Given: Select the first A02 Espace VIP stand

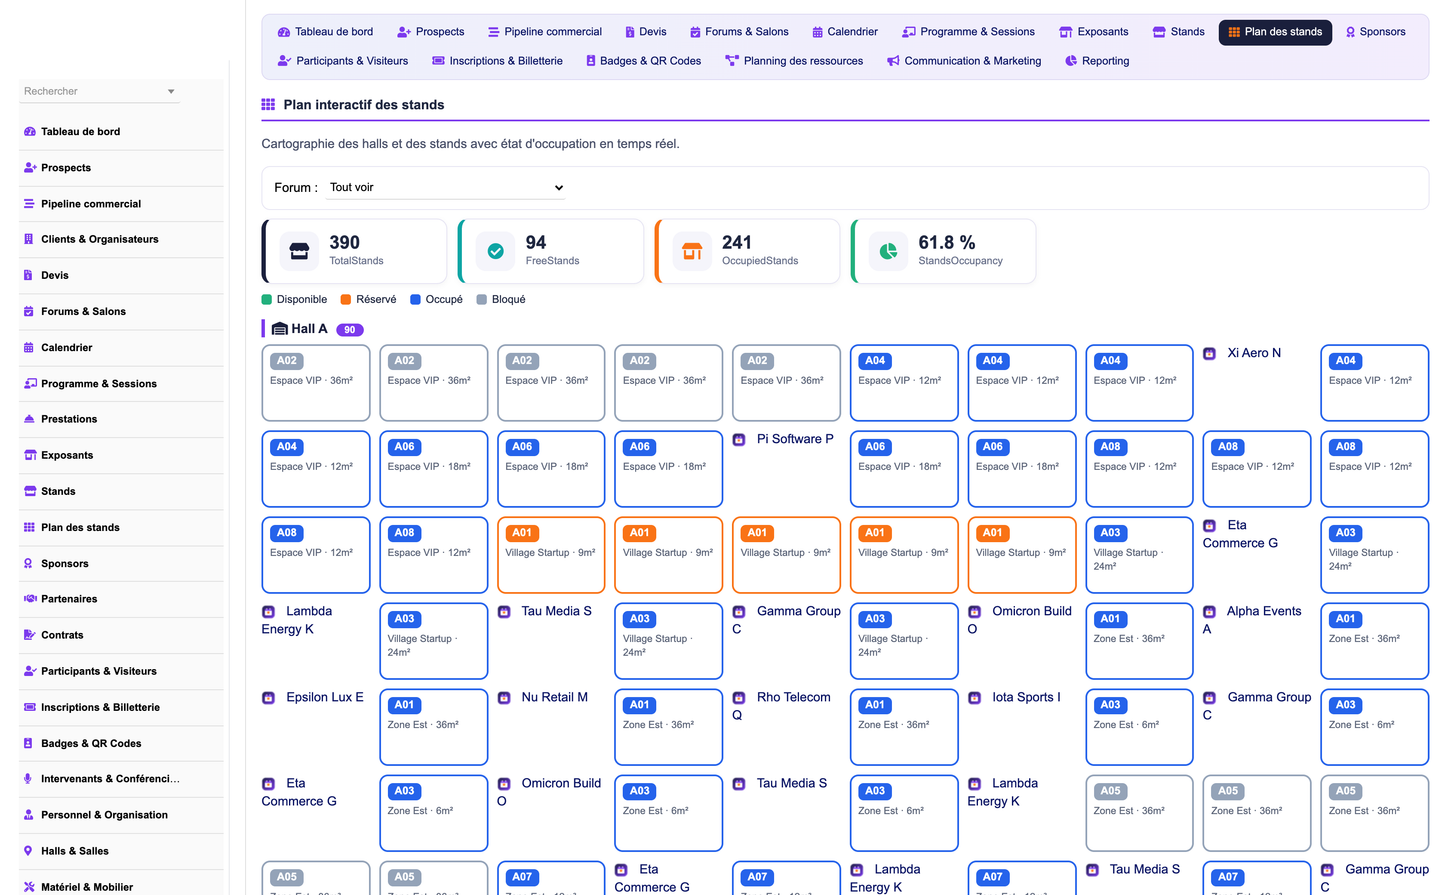Looking at the screenshot, I should click(316, 383).
